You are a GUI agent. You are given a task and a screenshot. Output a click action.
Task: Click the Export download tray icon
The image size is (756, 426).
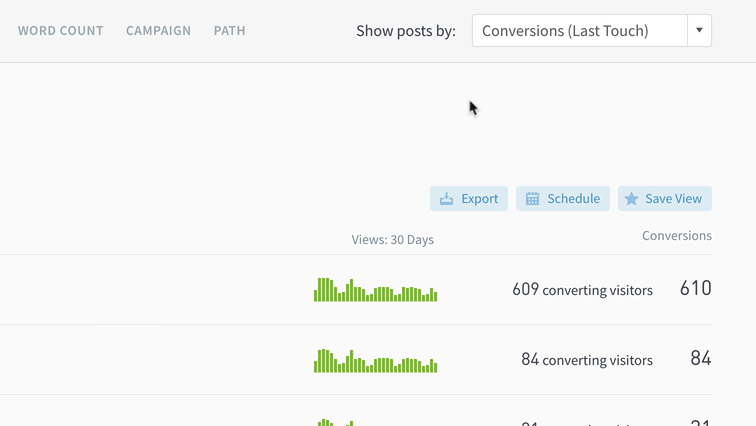coord(446,199)
